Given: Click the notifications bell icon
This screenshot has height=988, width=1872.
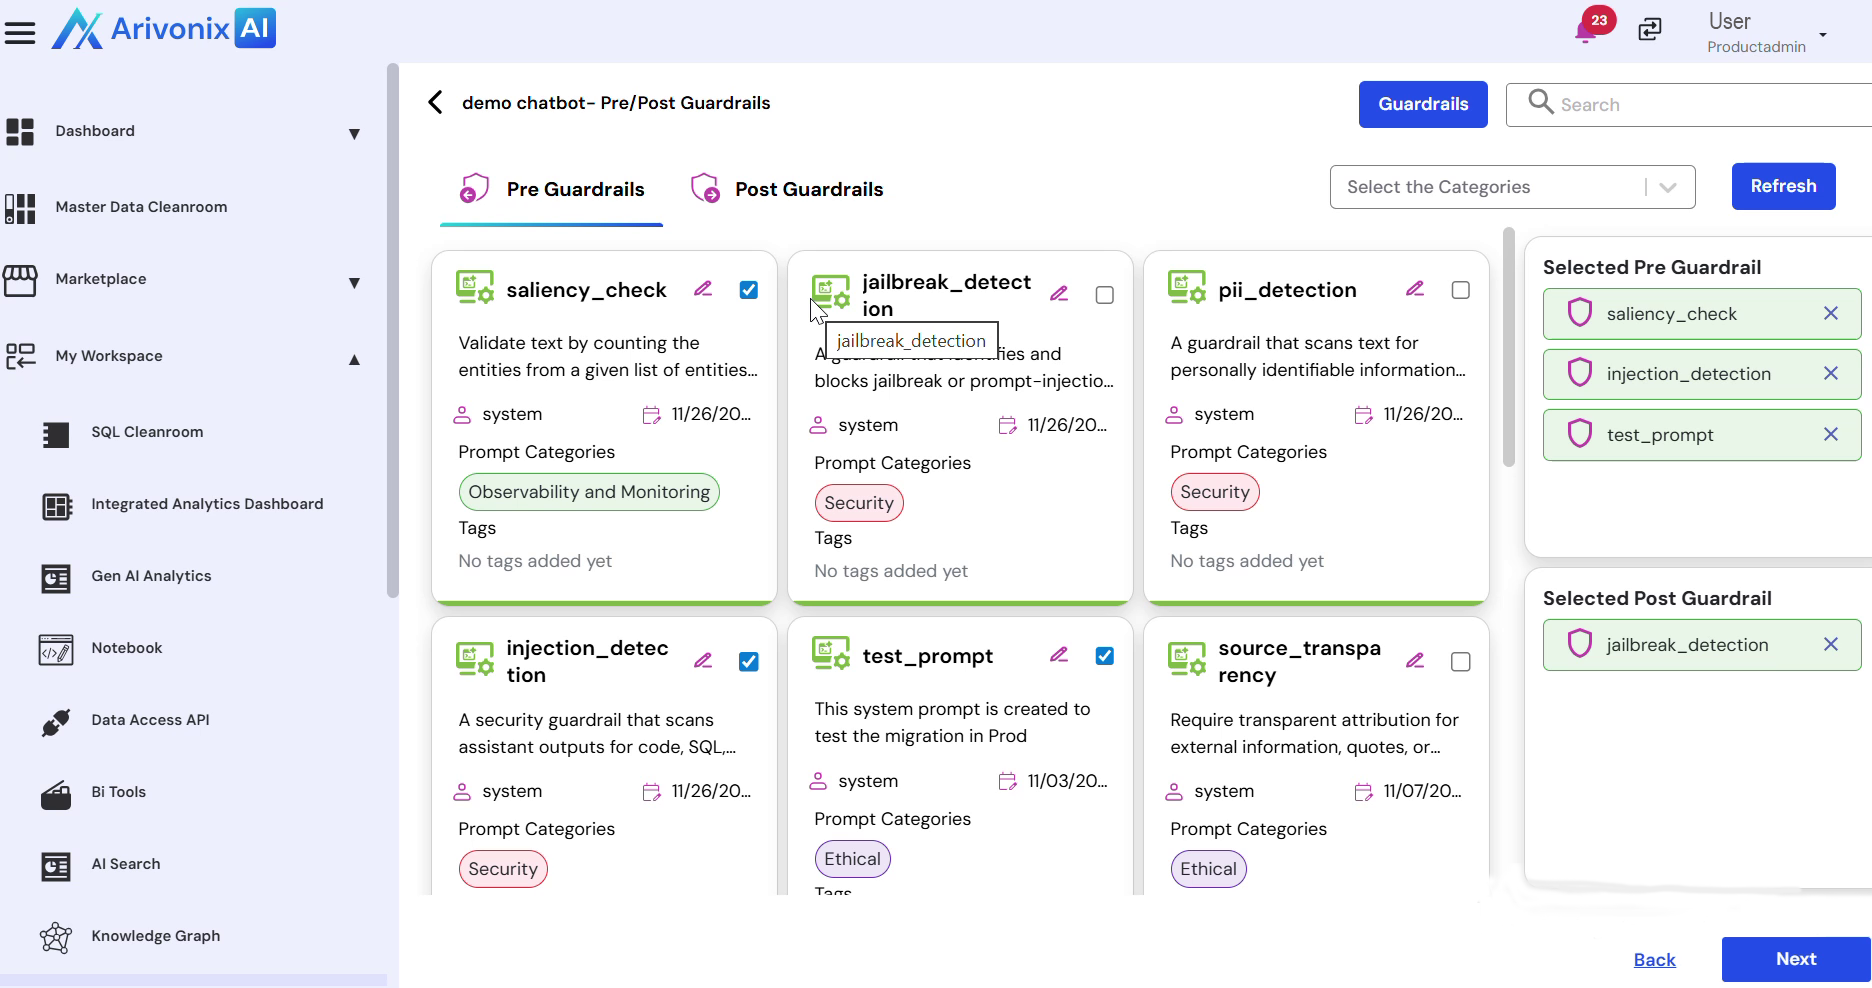Looking at the screenshot, I should pos(1585,31).
